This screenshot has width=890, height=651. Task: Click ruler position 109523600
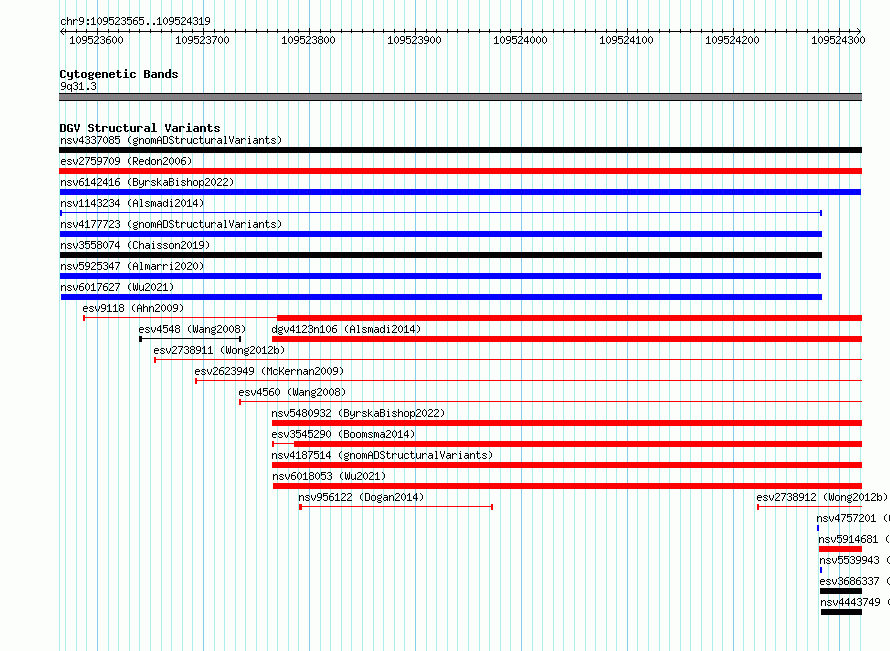pyautogui.click(x=96, y=40)
